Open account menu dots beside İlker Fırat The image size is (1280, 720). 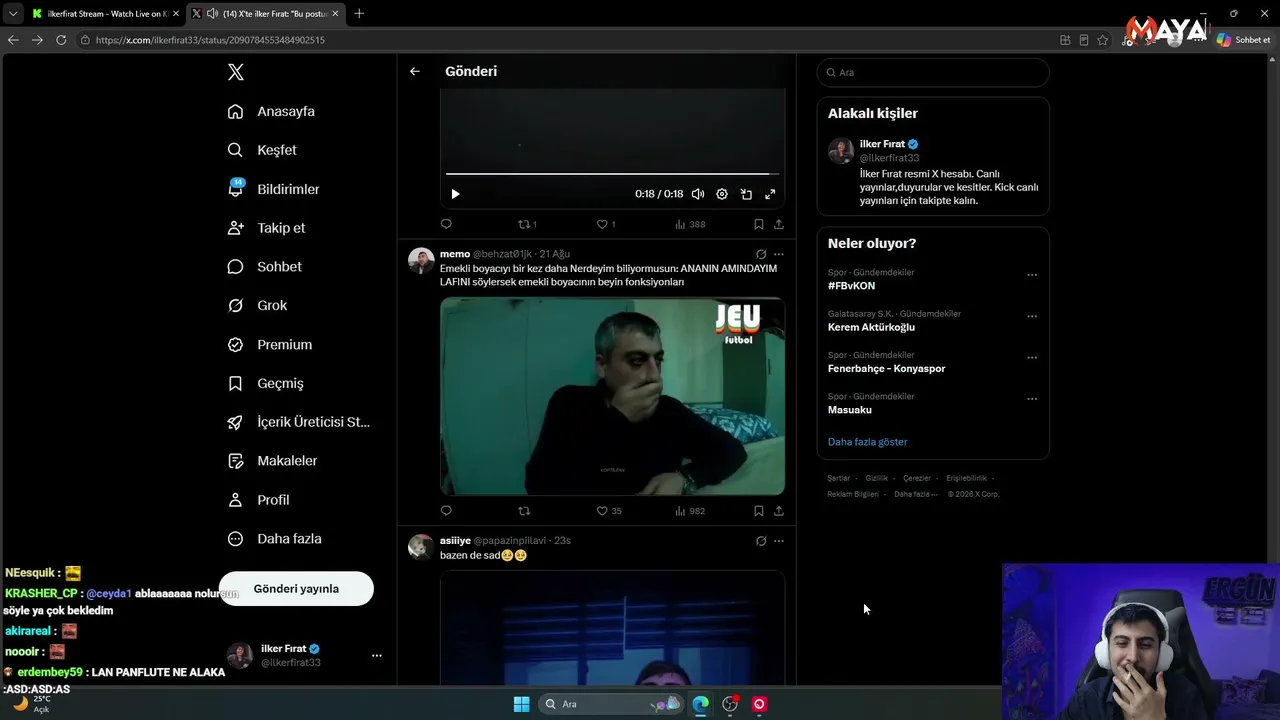coord(377,656)
